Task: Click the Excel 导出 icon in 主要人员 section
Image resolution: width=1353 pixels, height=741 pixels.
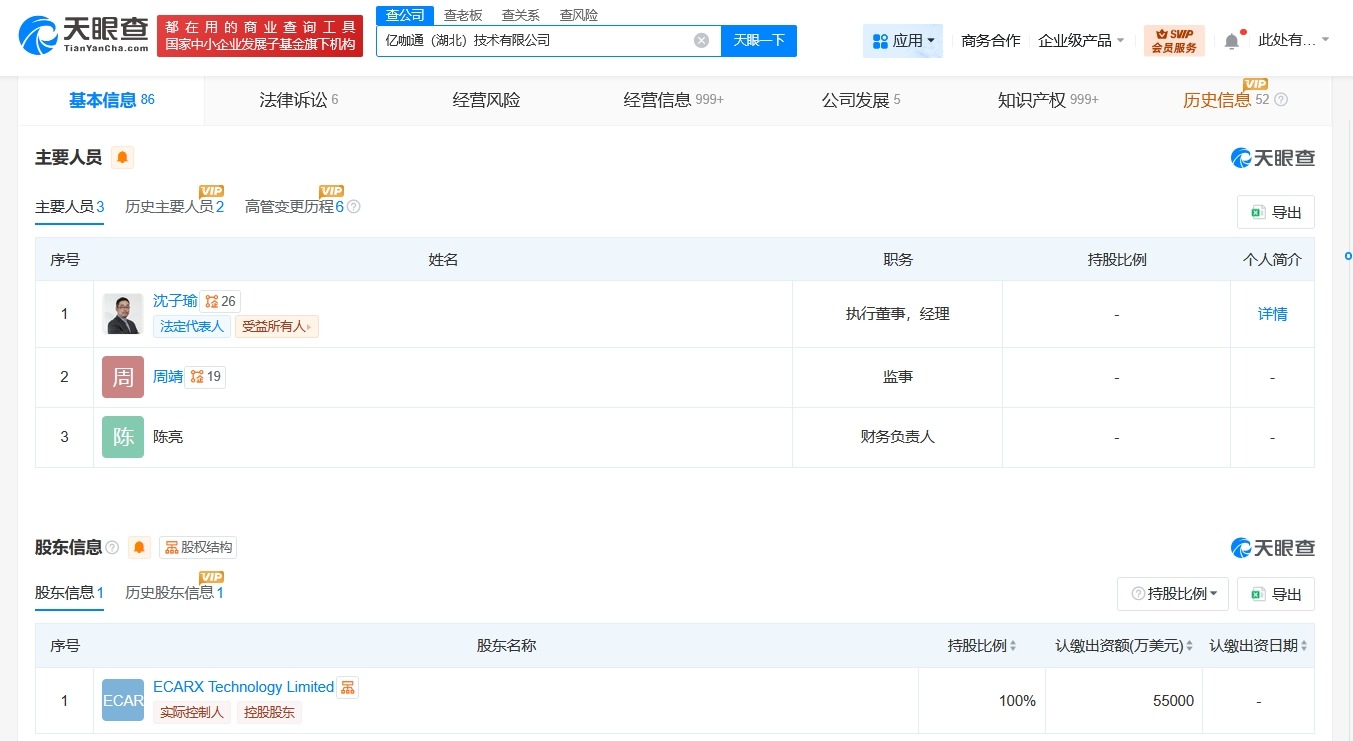Action: click(1257, 212)
